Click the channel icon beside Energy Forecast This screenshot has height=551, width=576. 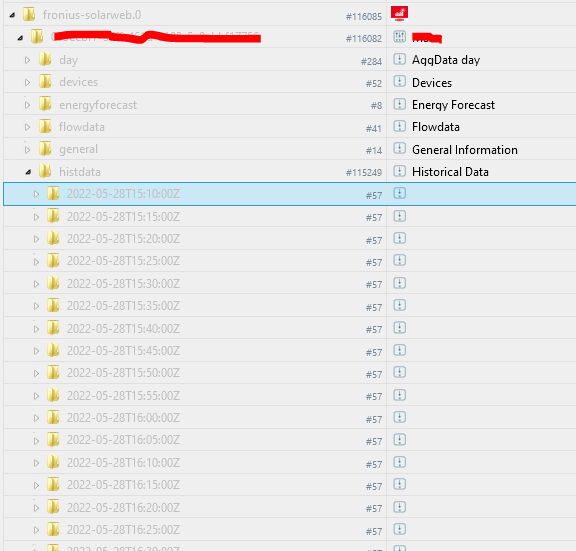pyautogui.click(x=400, y=104)
